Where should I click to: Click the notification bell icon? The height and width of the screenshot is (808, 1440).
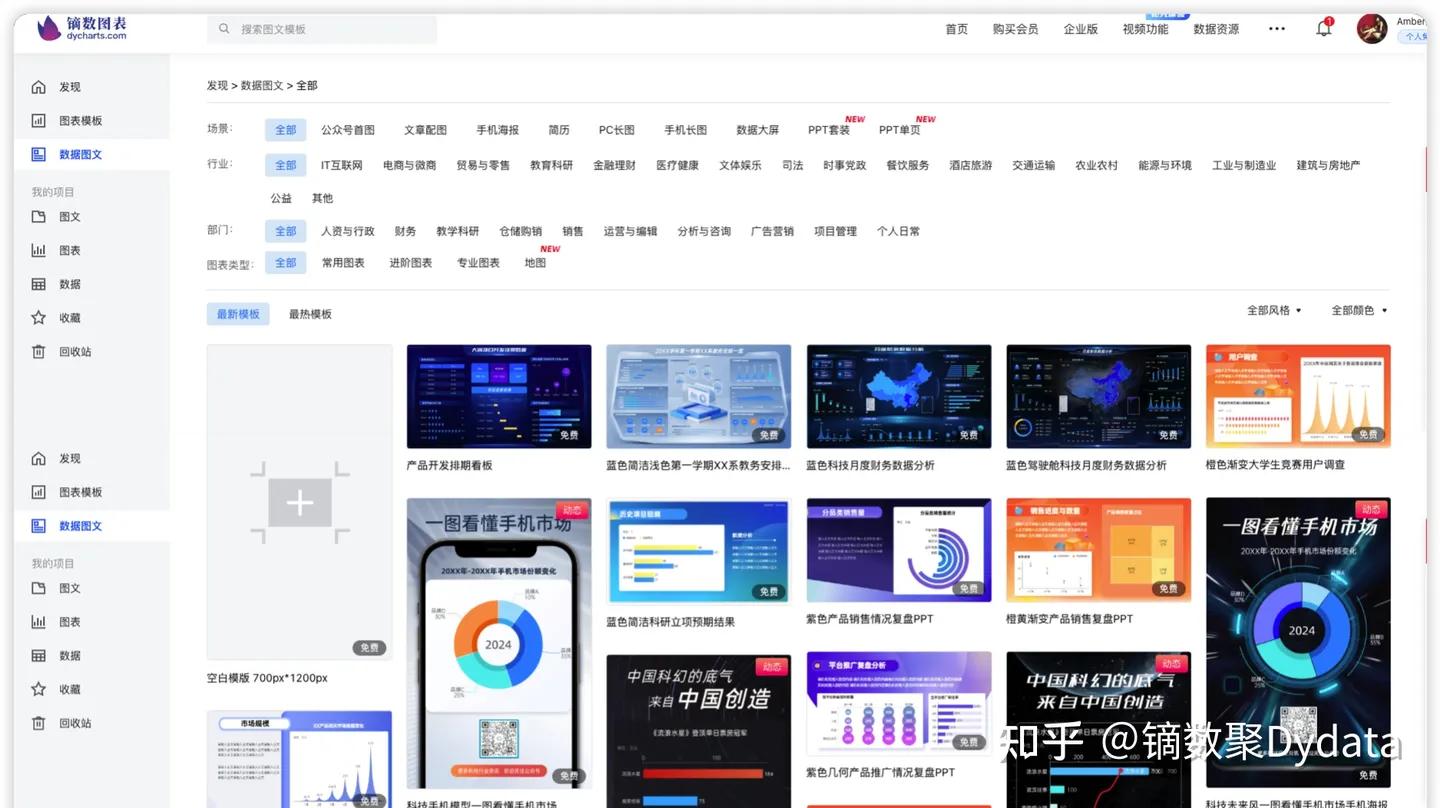click(x=1323, y=28)
